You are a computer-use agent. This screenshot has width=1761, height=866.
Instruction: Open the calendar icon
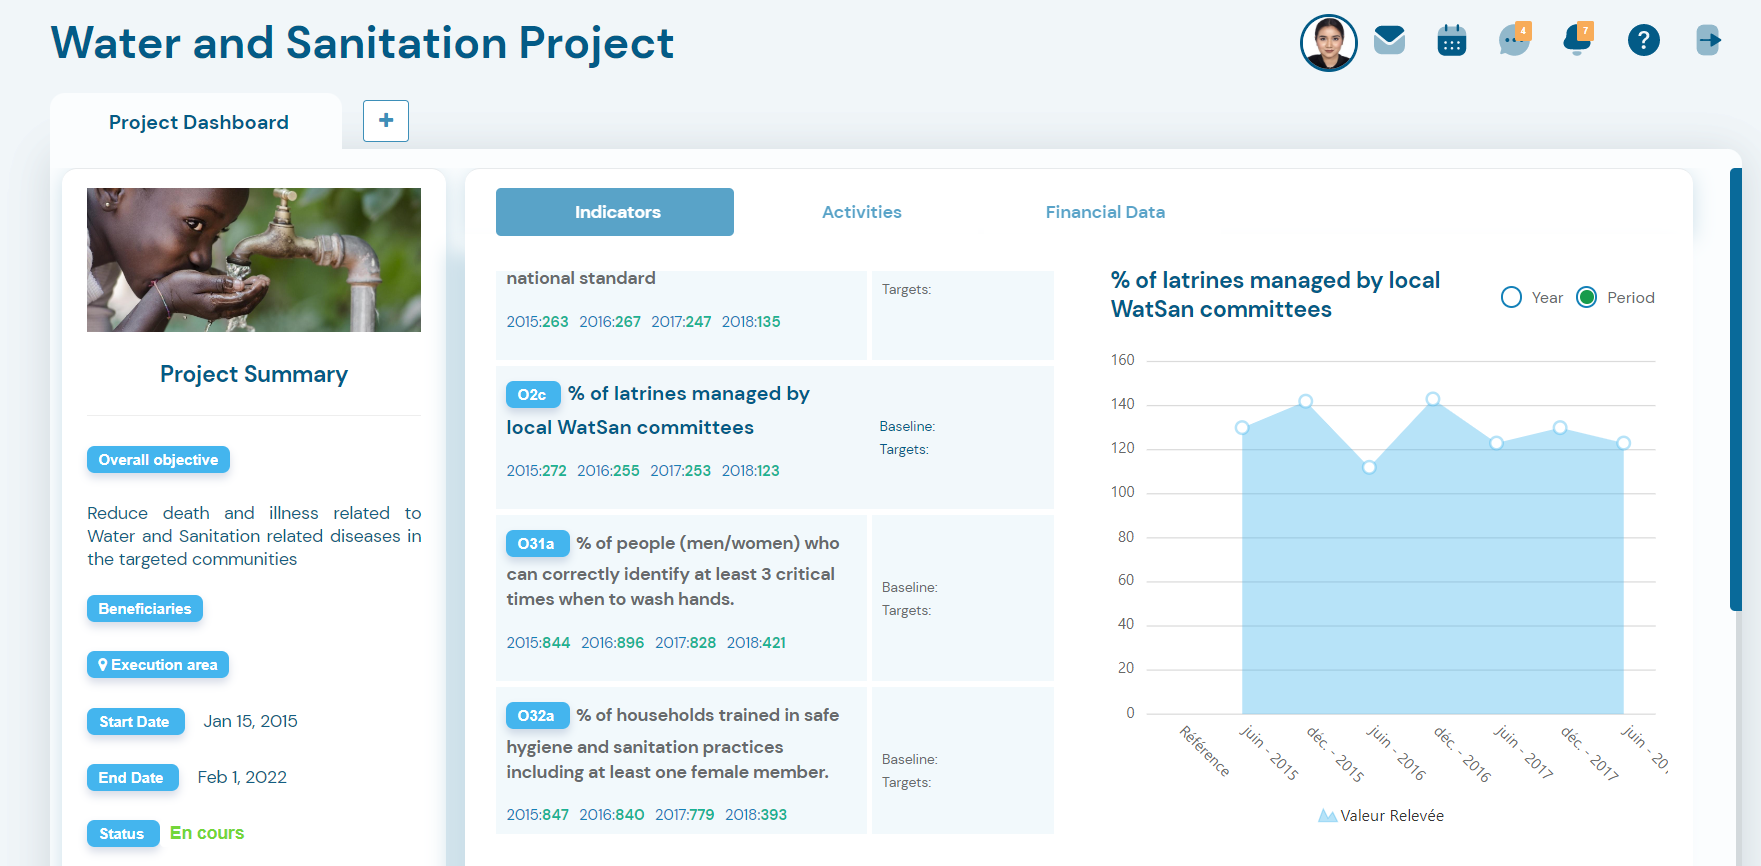pyautogui.click(x=1451, y=40)
